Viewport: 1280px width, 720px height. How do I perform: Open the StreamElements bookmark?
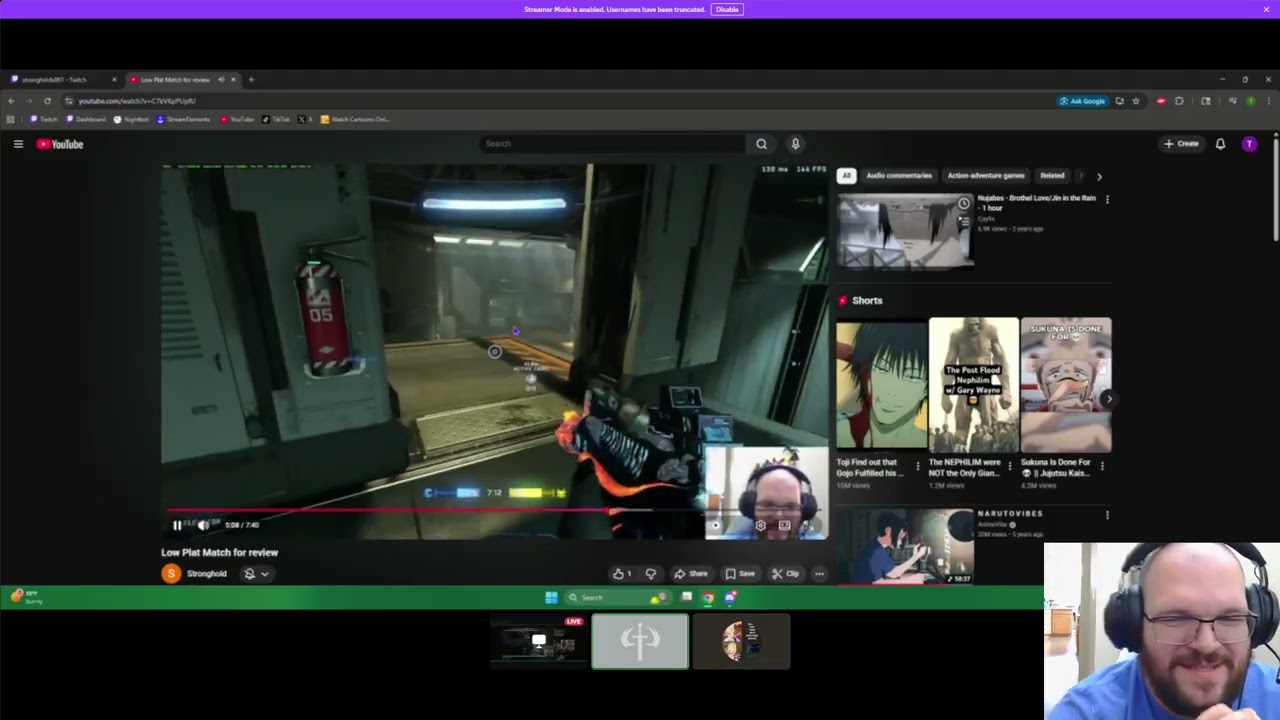coord(182,119)
